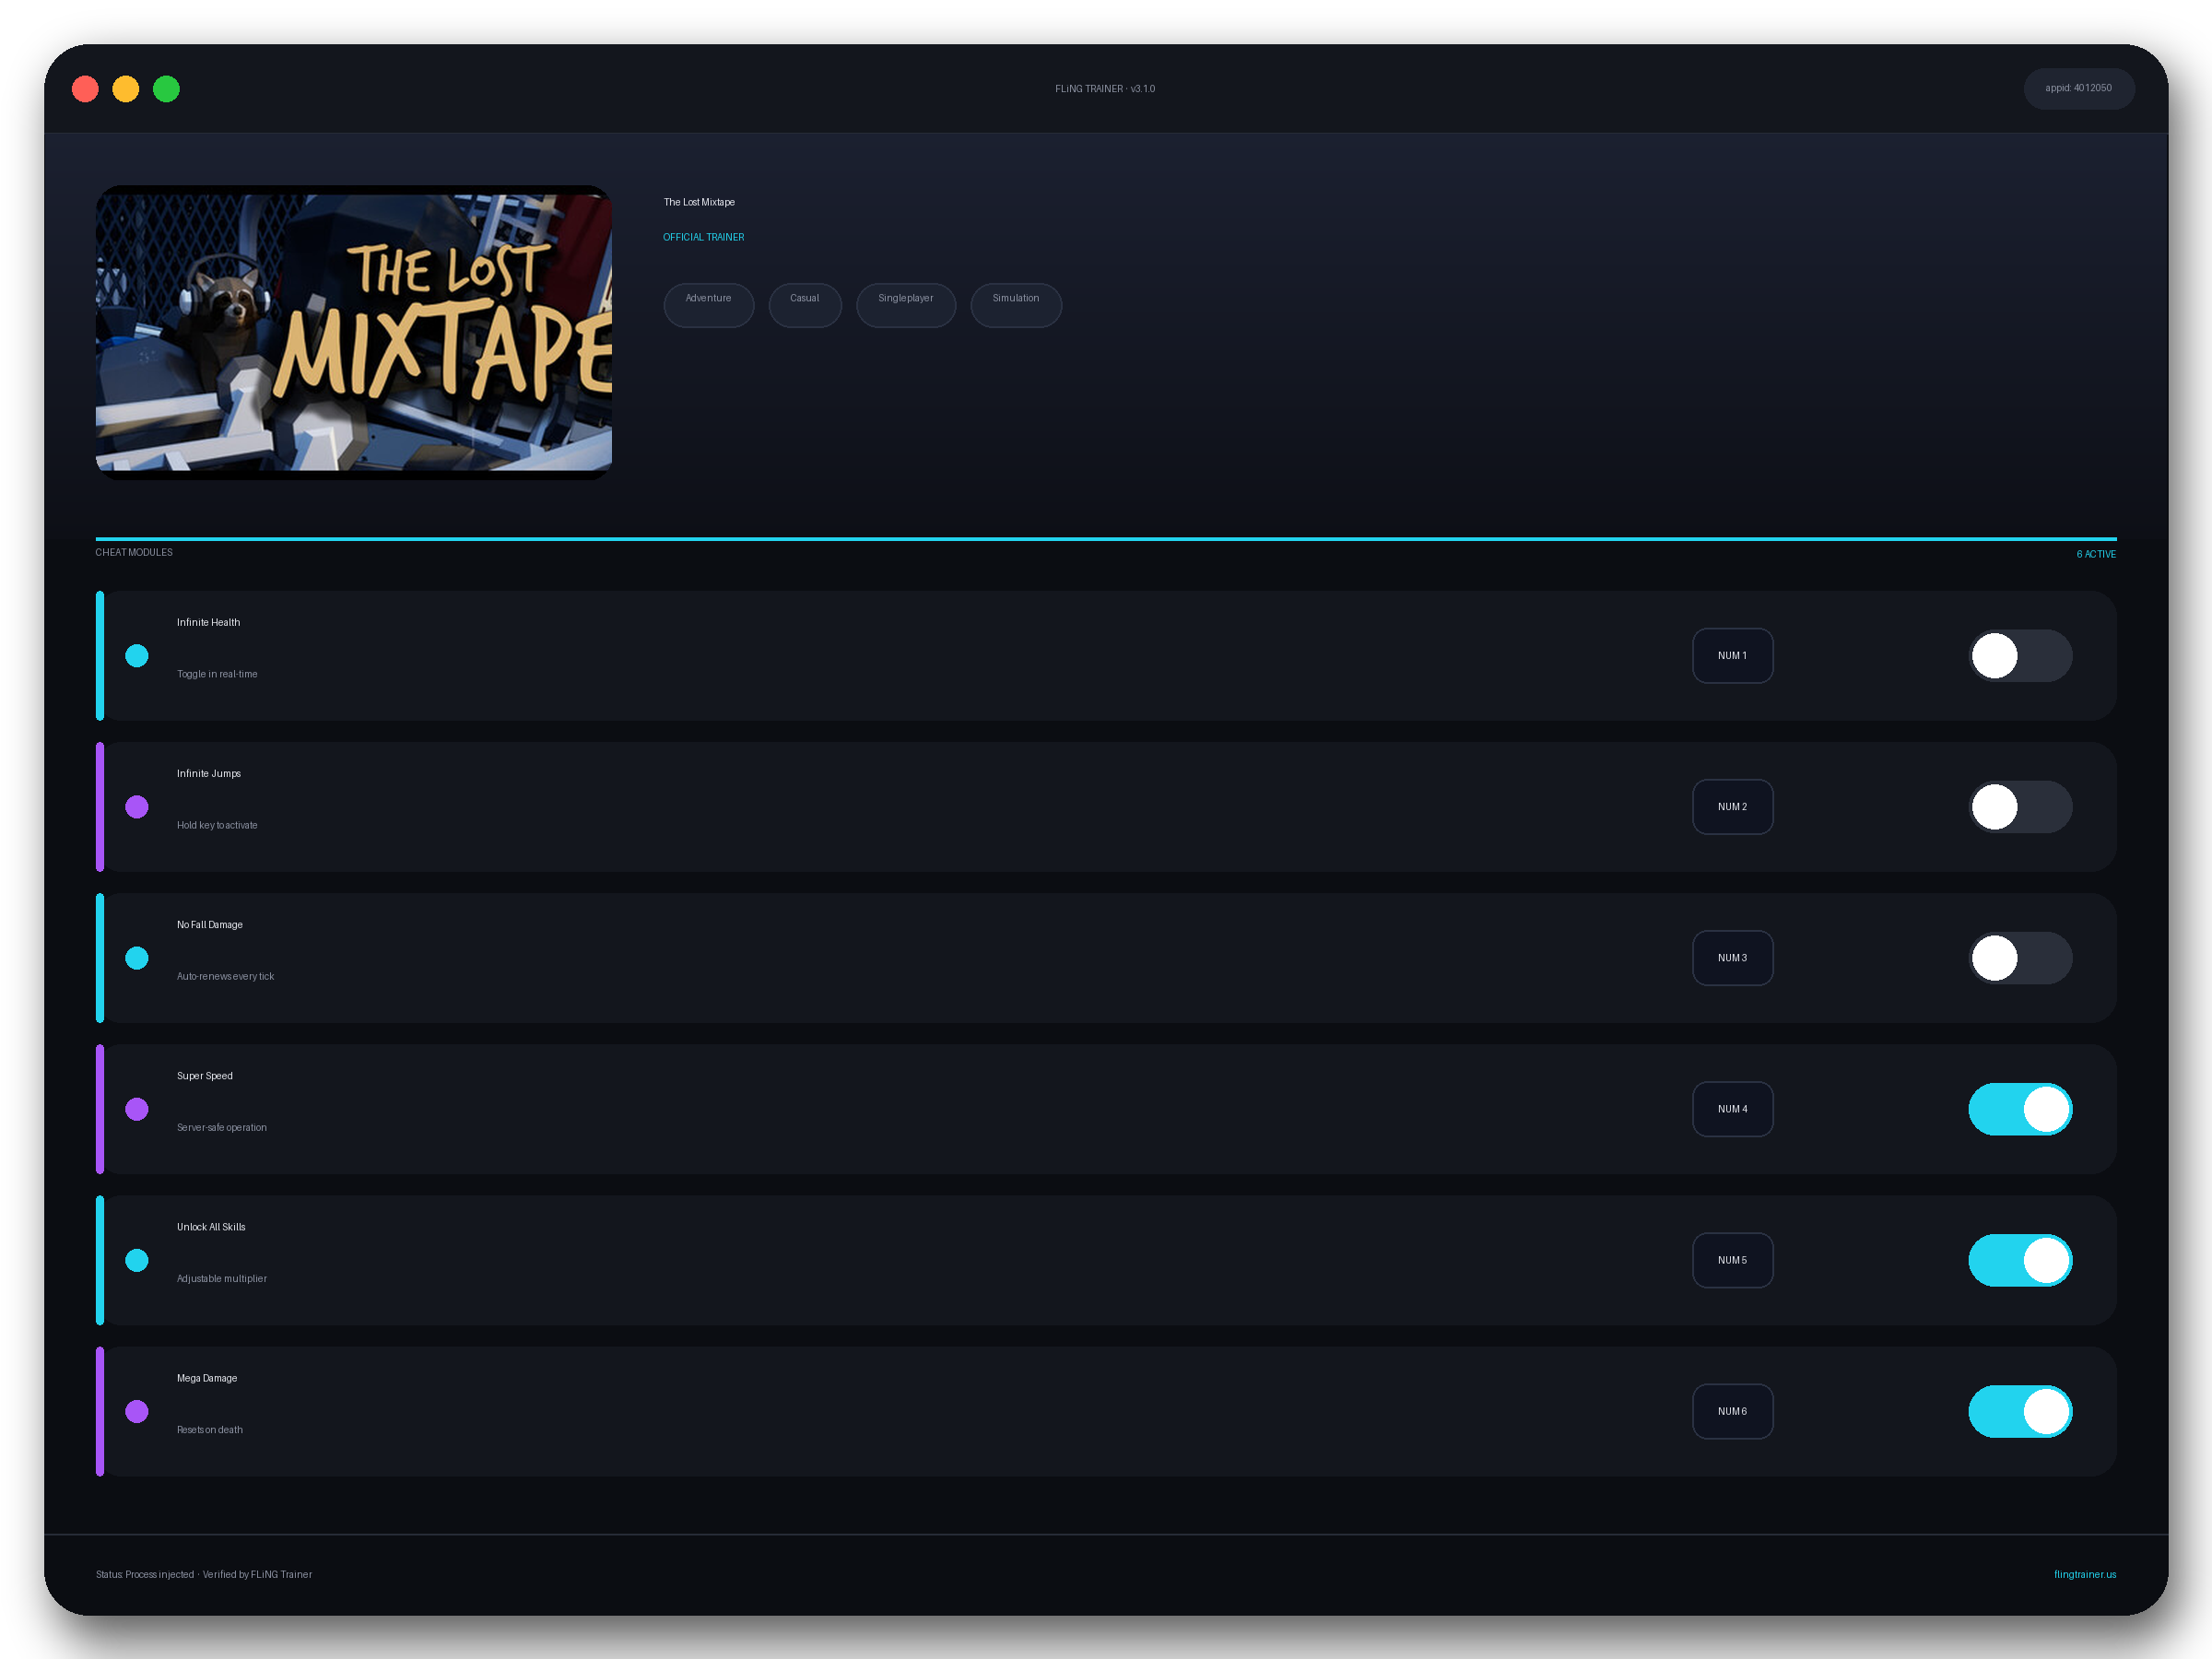The image size is (2212, 1659).
Task: Select the Singleplayer tag
Action: click(x=906, y=305)
